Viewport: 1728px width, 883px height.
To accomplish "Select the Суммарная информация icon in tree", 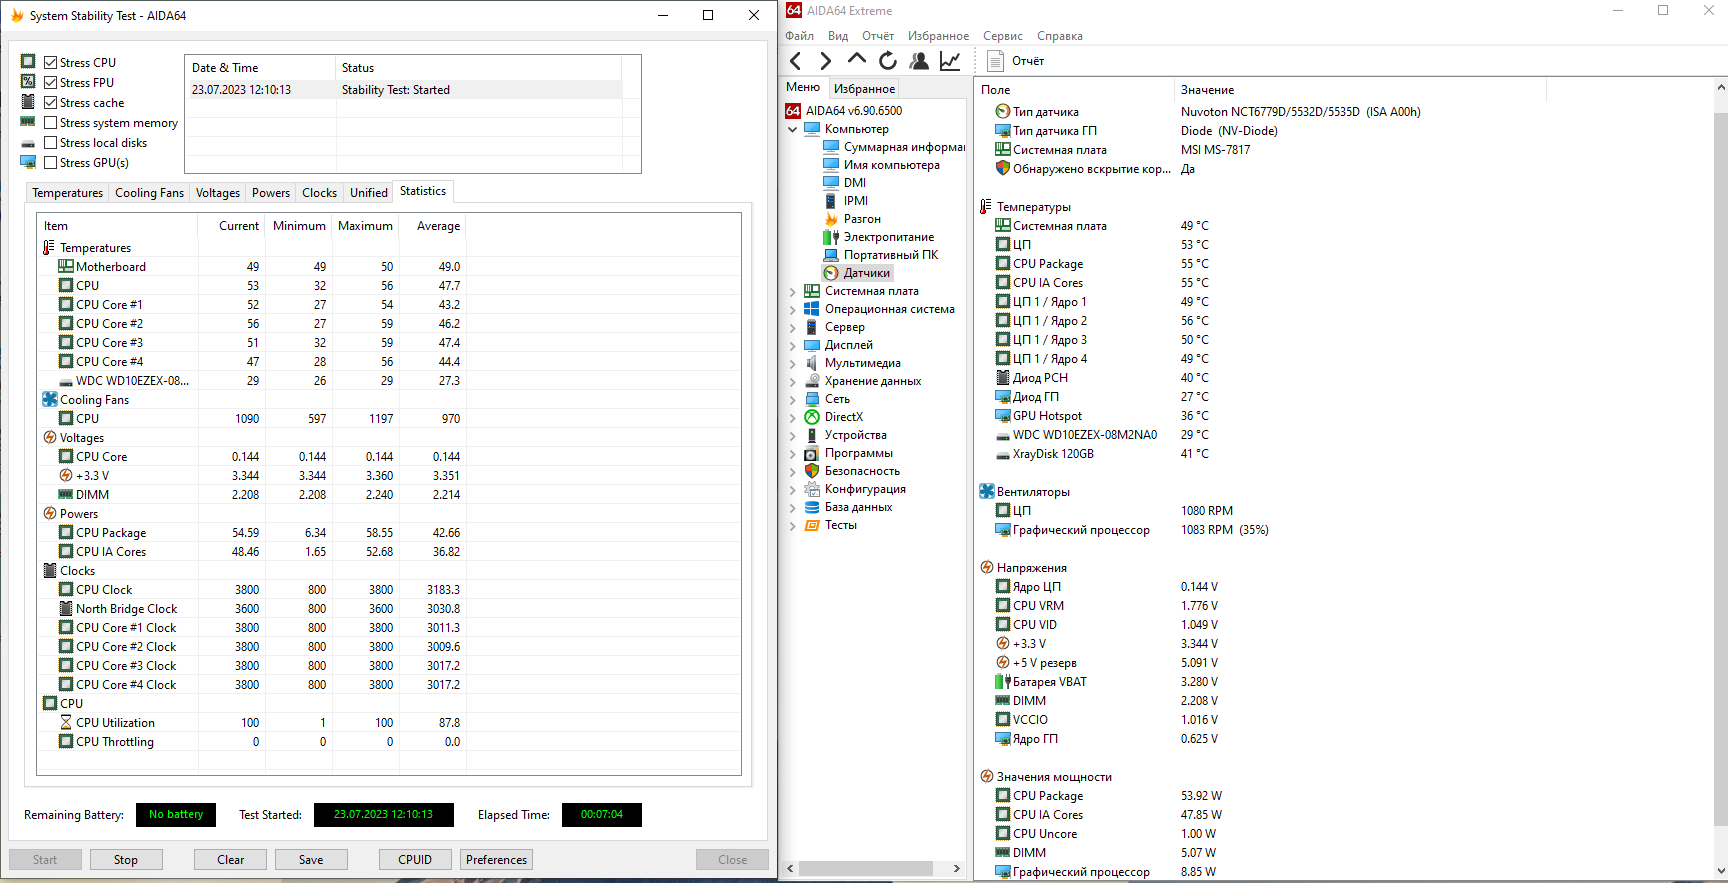I will (831, 147).
